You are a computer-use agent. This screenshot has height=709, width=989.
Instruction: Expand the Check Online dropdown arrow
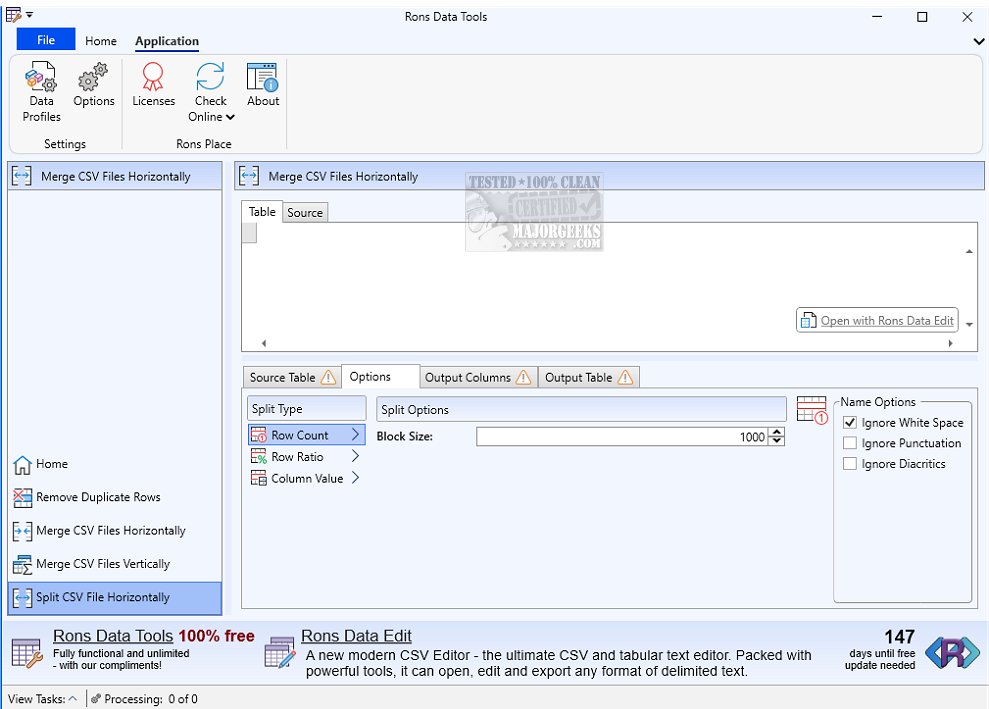[230, 117]
